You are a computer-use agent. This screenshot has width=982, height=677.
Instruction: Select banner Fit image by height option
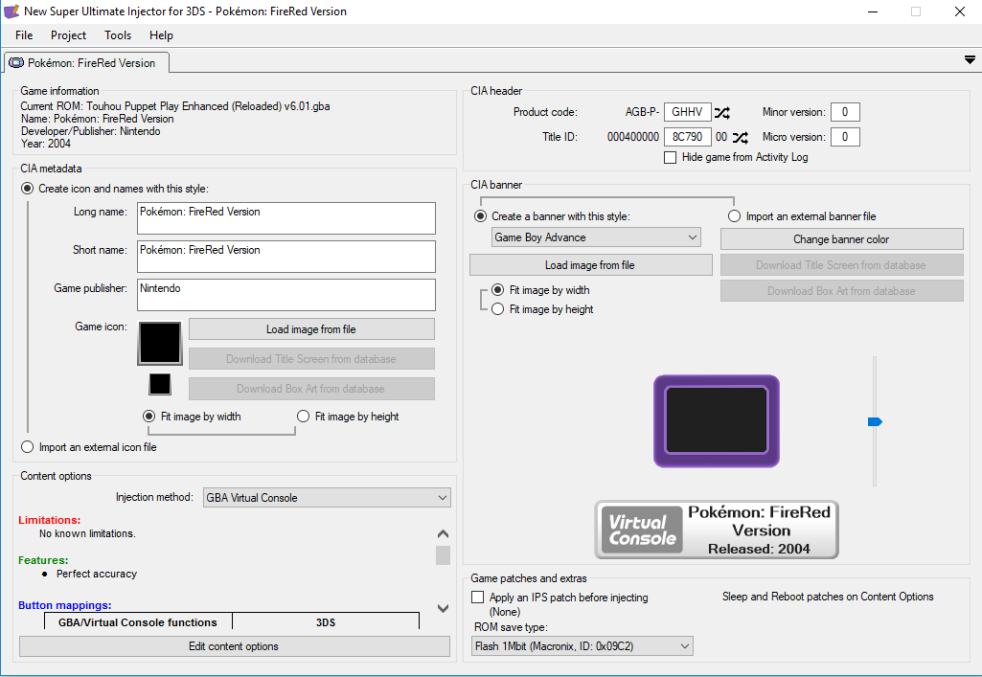(498, 309)
